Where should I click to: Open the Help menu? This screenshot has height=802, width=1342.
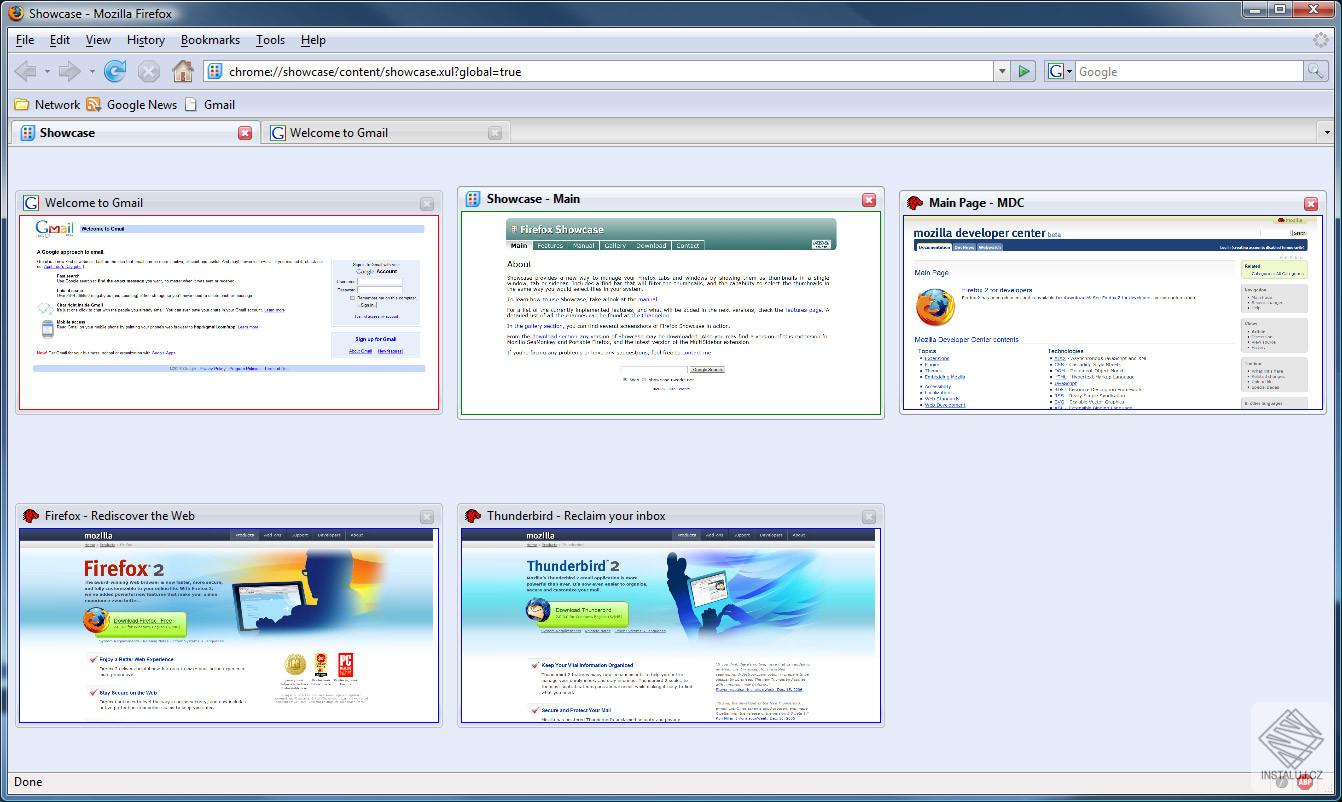[313, 40]
